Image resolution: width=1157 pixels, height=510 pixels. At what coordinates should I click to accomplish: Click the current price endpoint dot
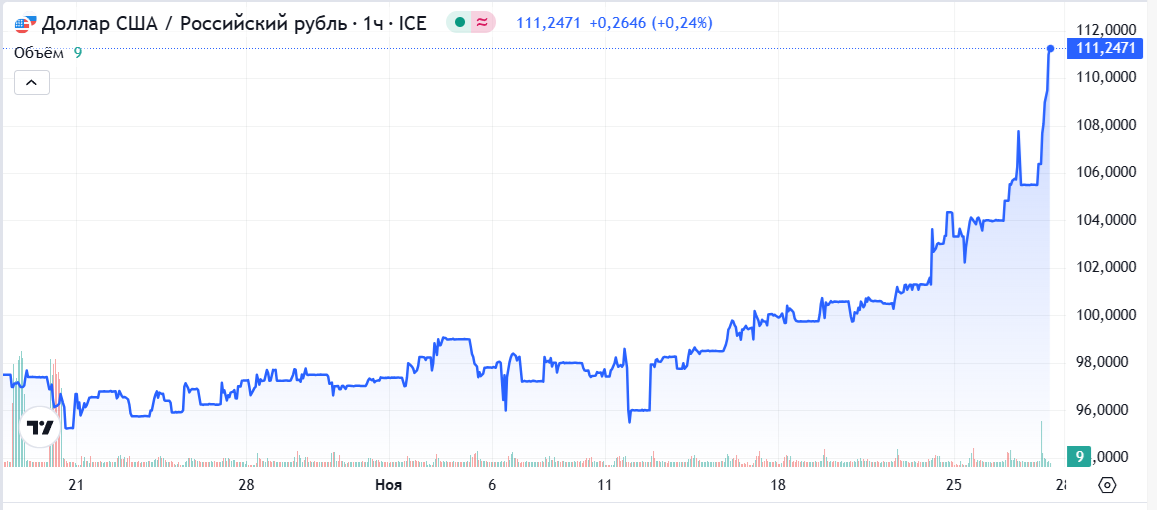point(1050,48)
